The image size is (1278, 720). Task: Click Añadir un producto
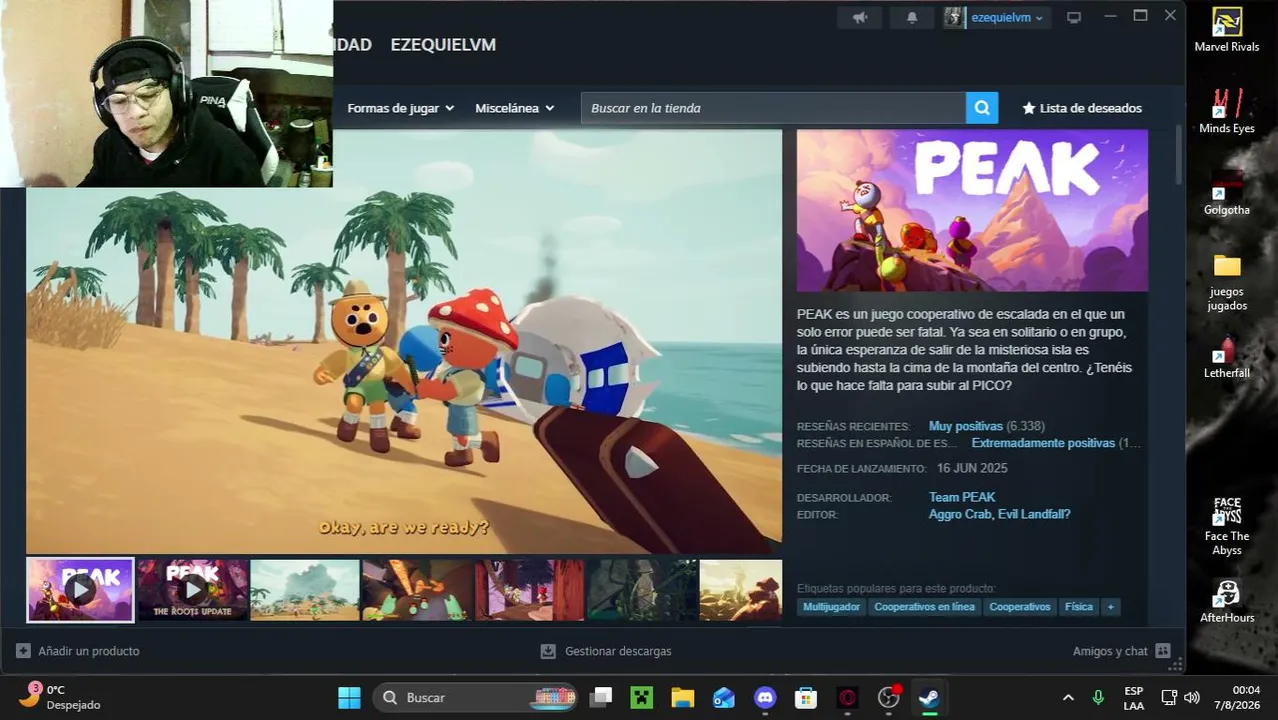click(77, 651)
